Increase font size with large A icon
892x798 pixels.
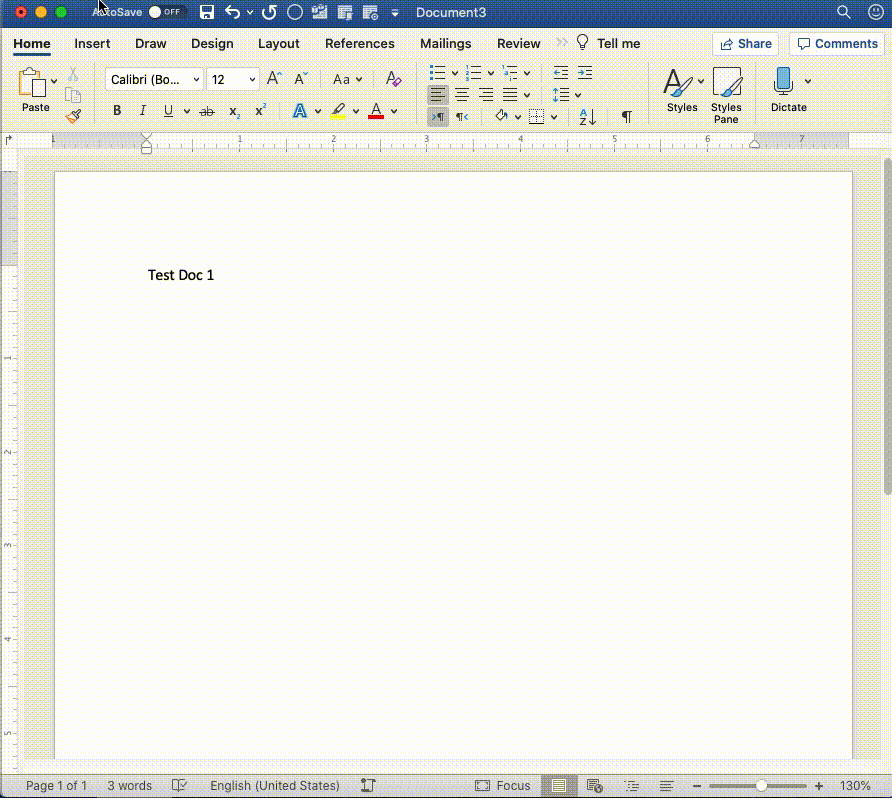(x=274, y=79)
